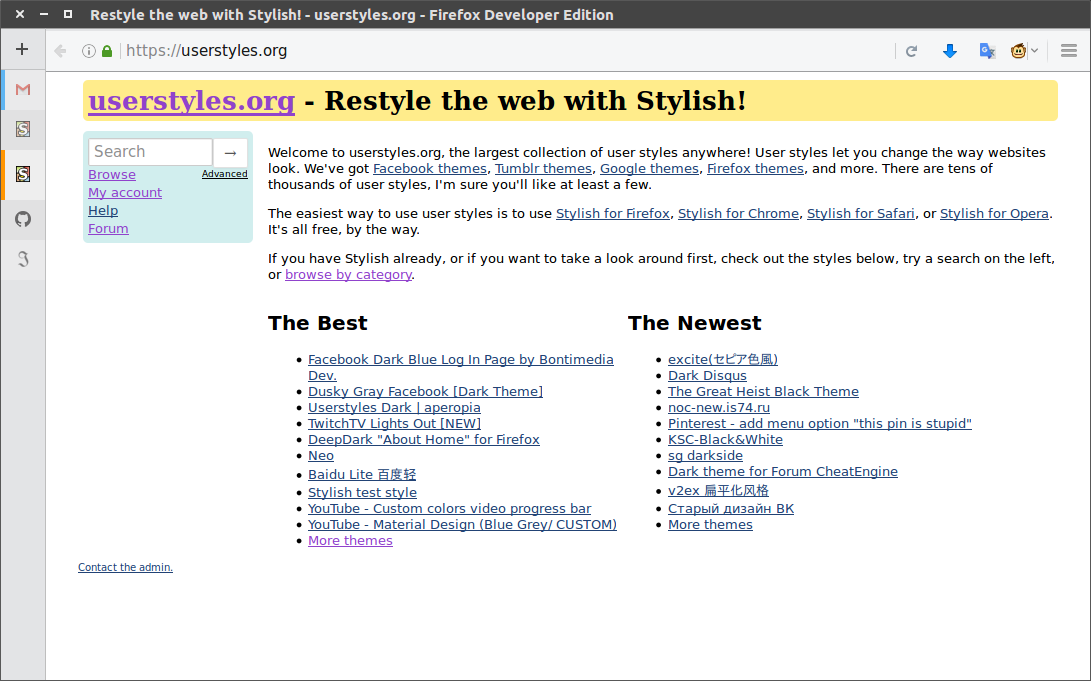
Task: Open Userstyles Dark | aperopia style
Action: pyautogui.click(x=394, y=408)
